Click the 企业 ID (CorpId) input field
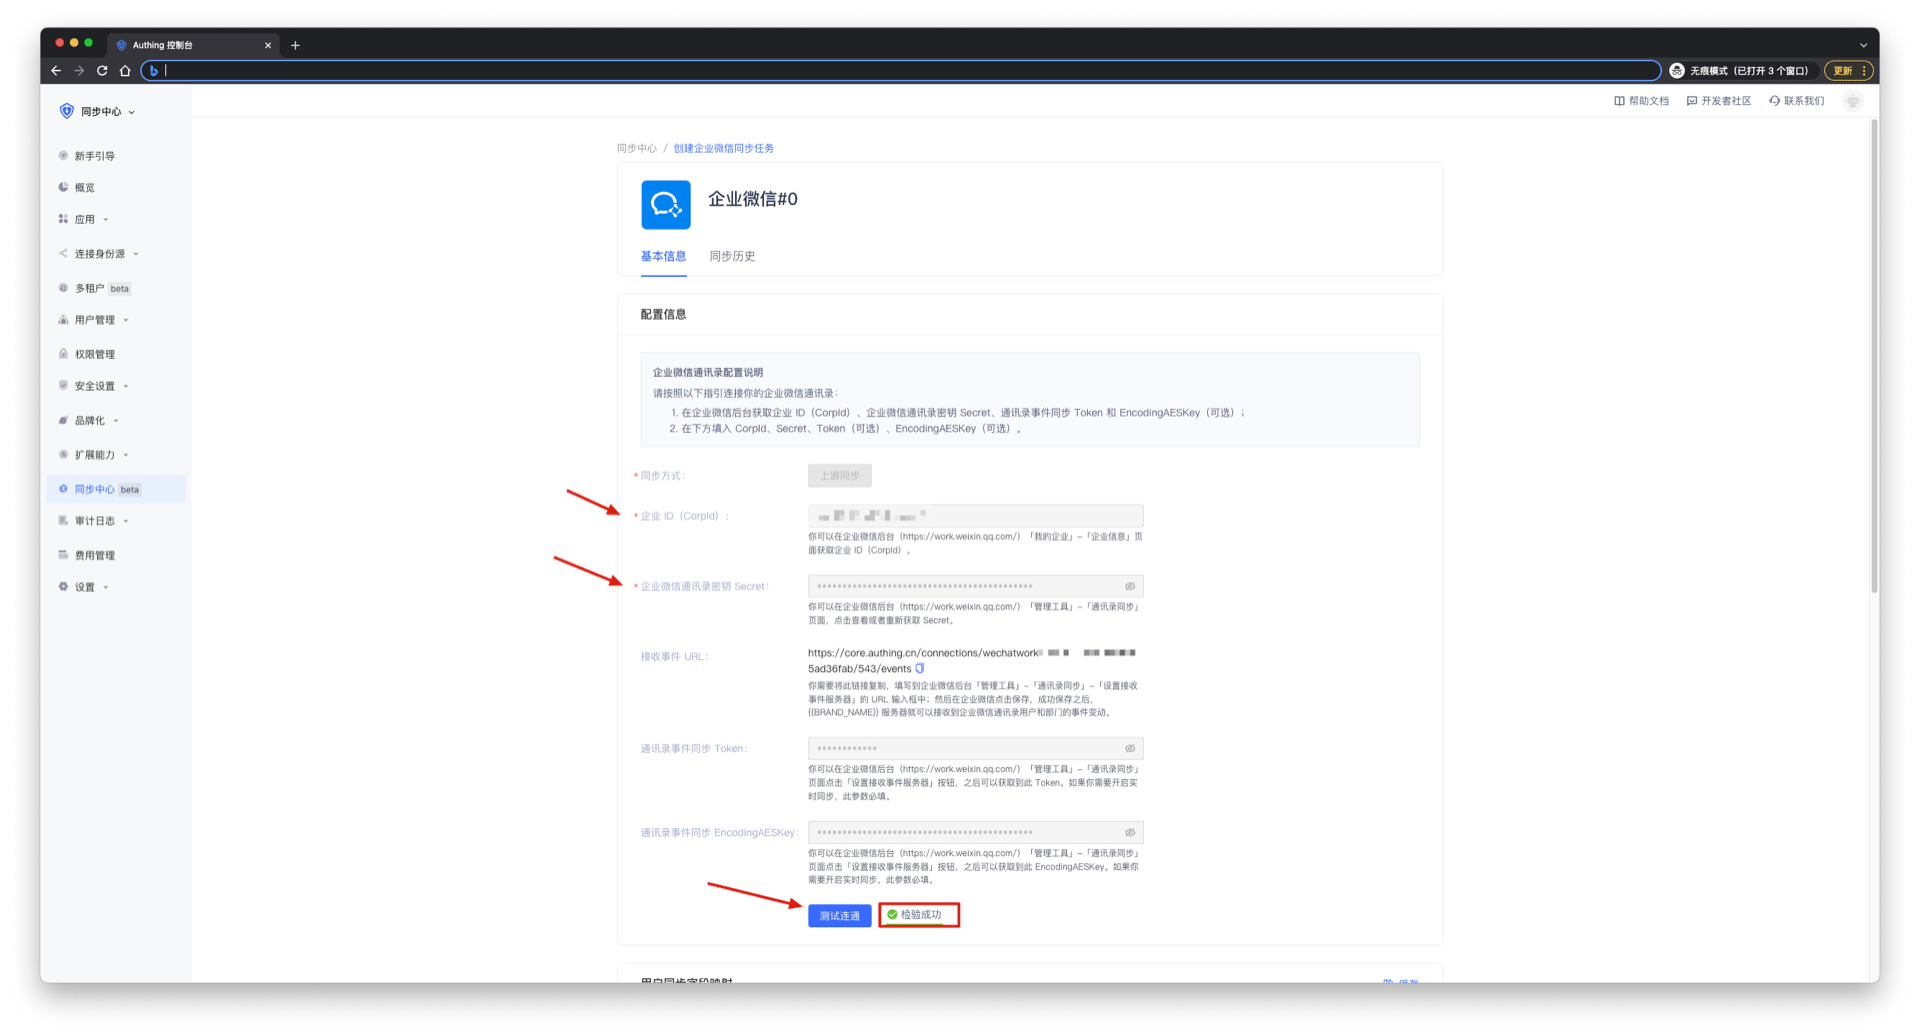Viewport: 1920px width, 1036px height. (x=1035, y=516)
